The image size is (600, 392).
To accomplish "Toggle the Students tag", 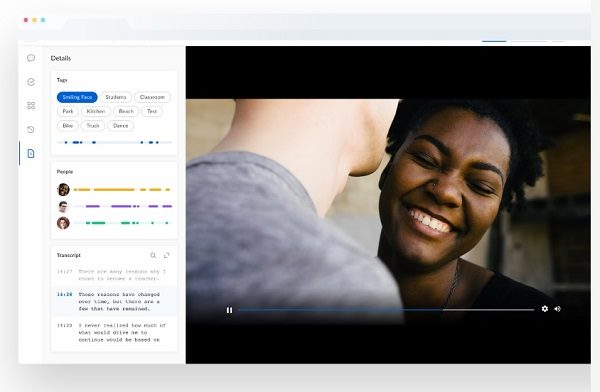I will (116, 97).
